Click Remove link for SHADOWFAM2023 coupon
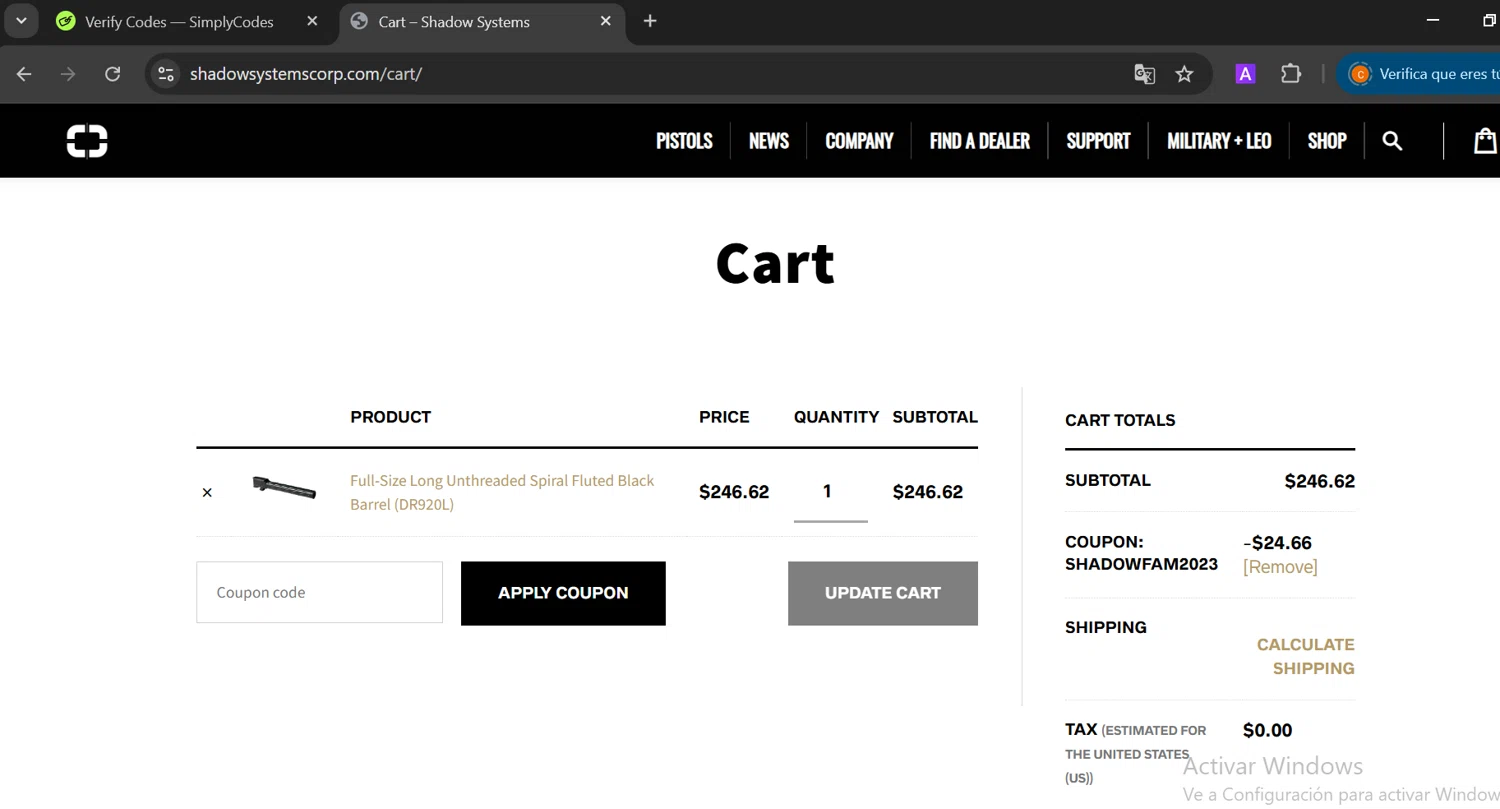This screenshot has height=809, width=1500. coord(1280,567)
